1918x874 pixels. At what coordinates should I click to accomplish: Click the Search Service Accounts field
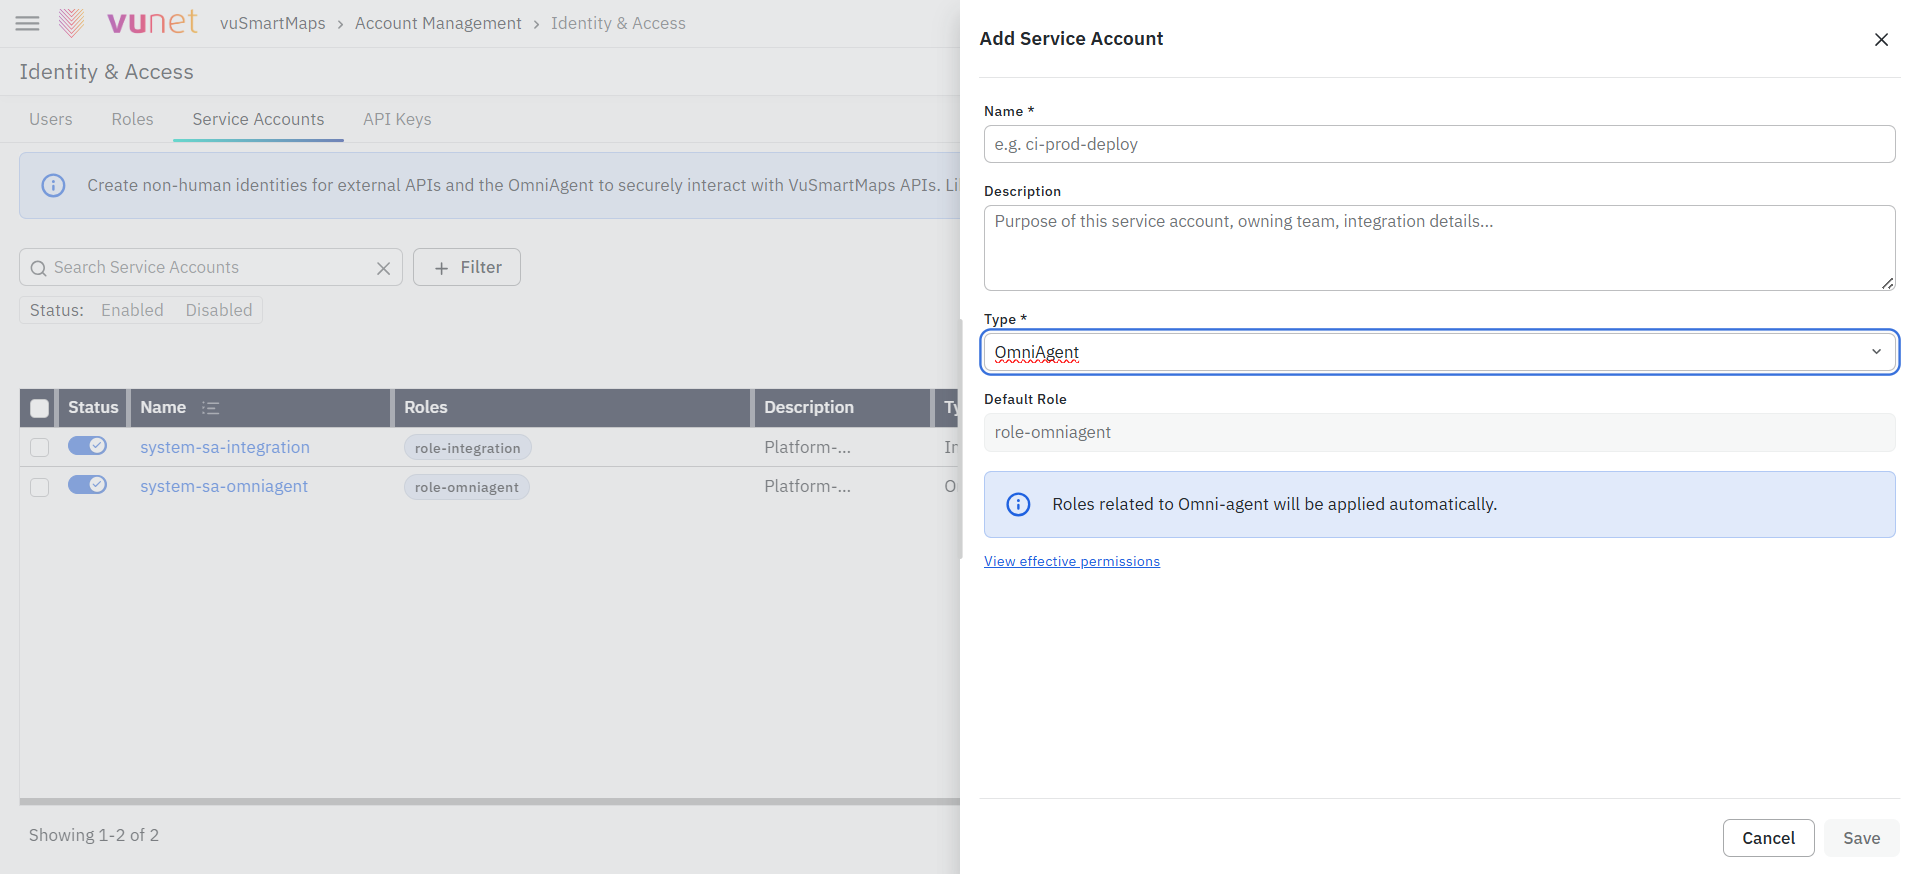coord(210,268)
